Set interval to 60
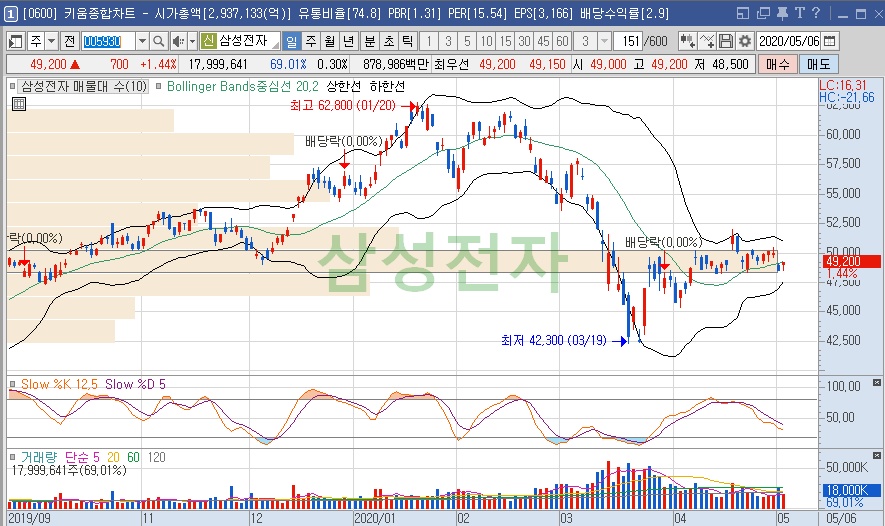This screenshot has height=526, width=885. [x=562, y=41]
